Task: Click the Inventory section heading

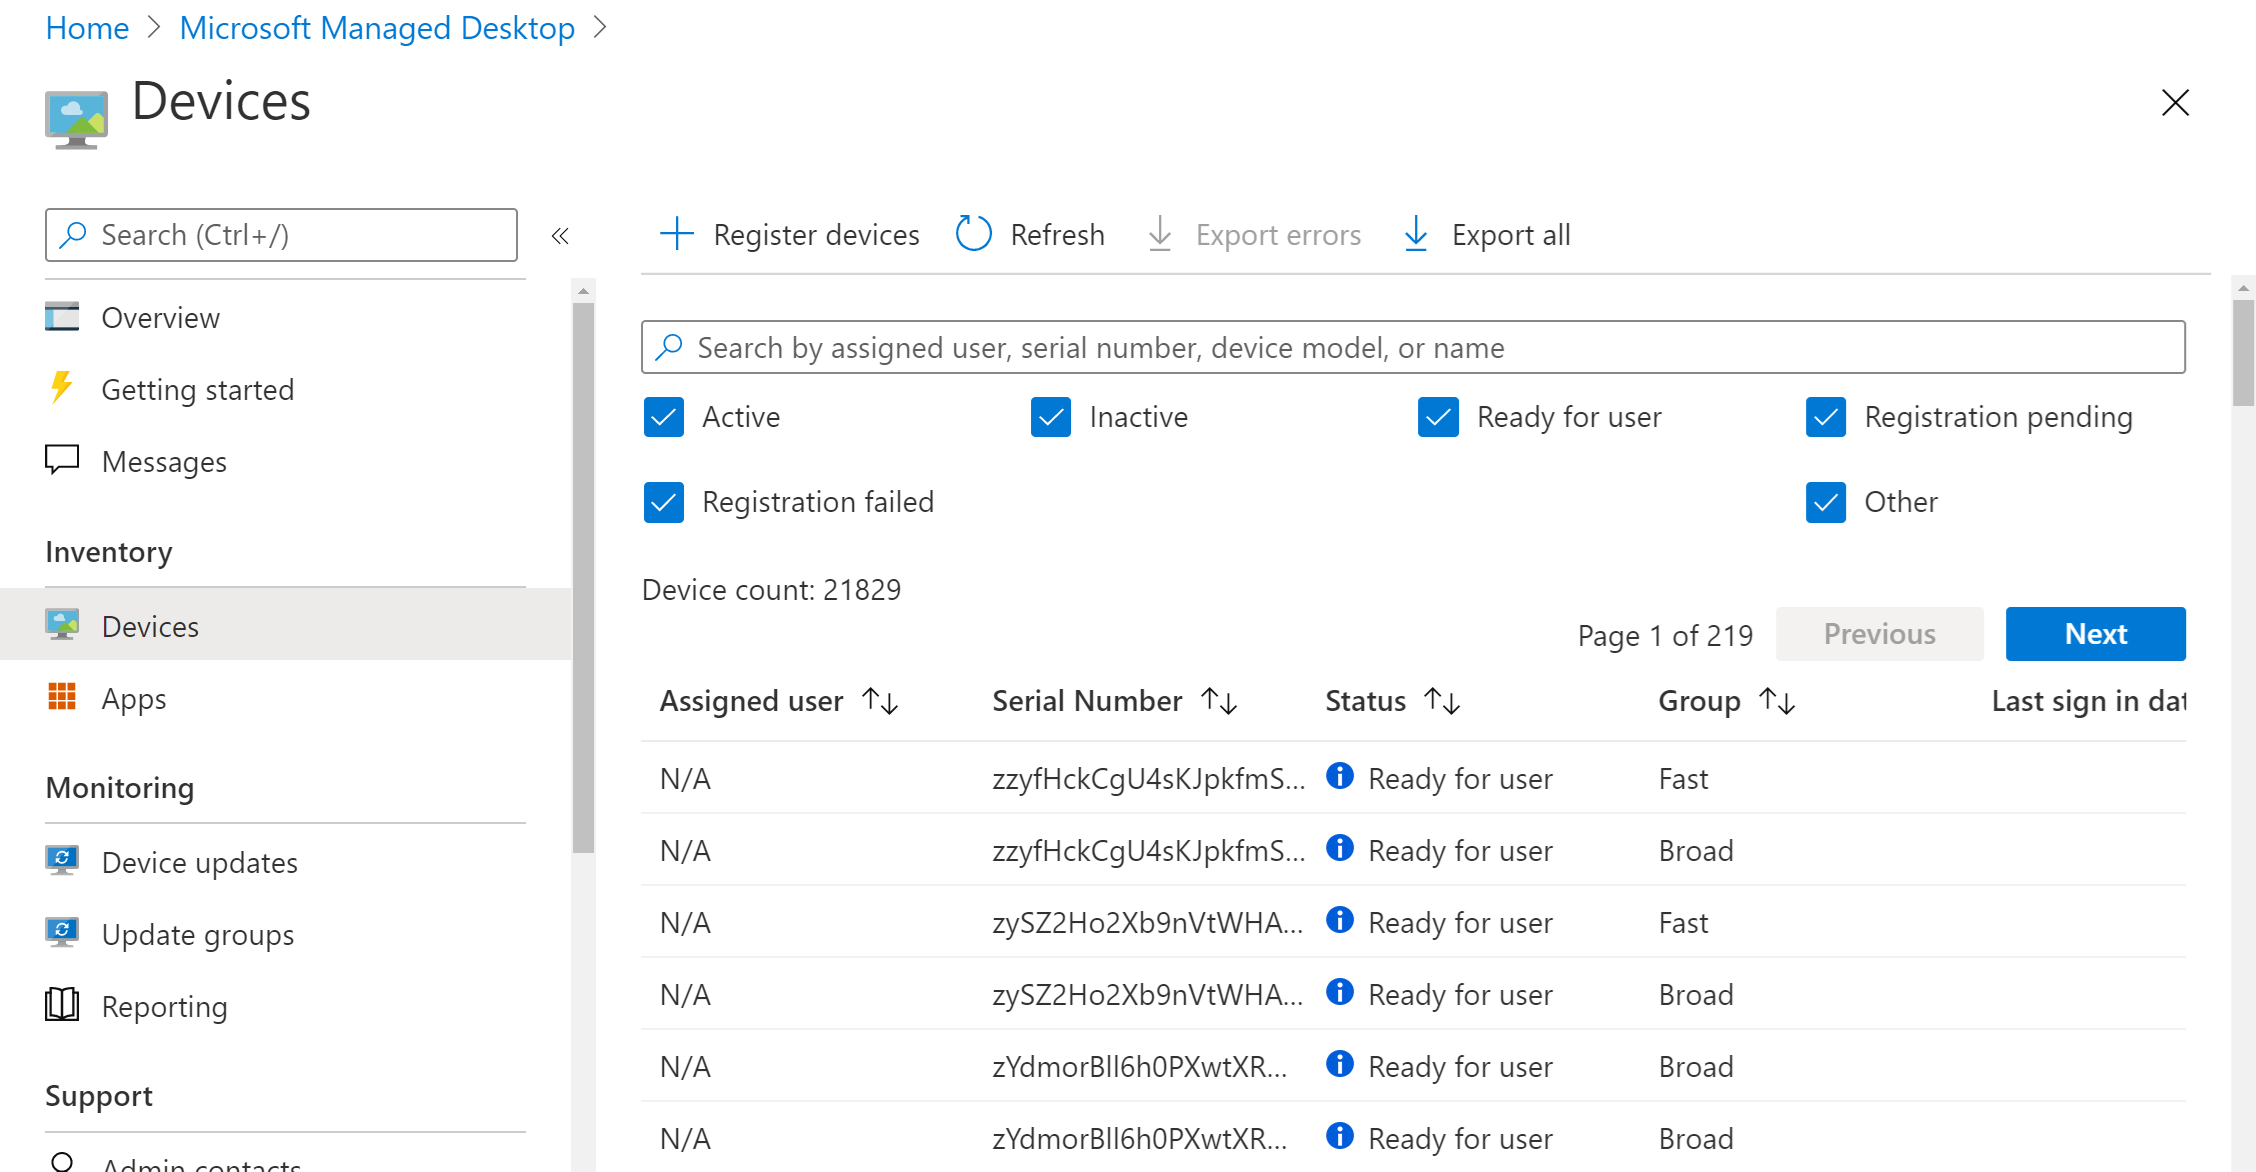Action: (109, 552)
